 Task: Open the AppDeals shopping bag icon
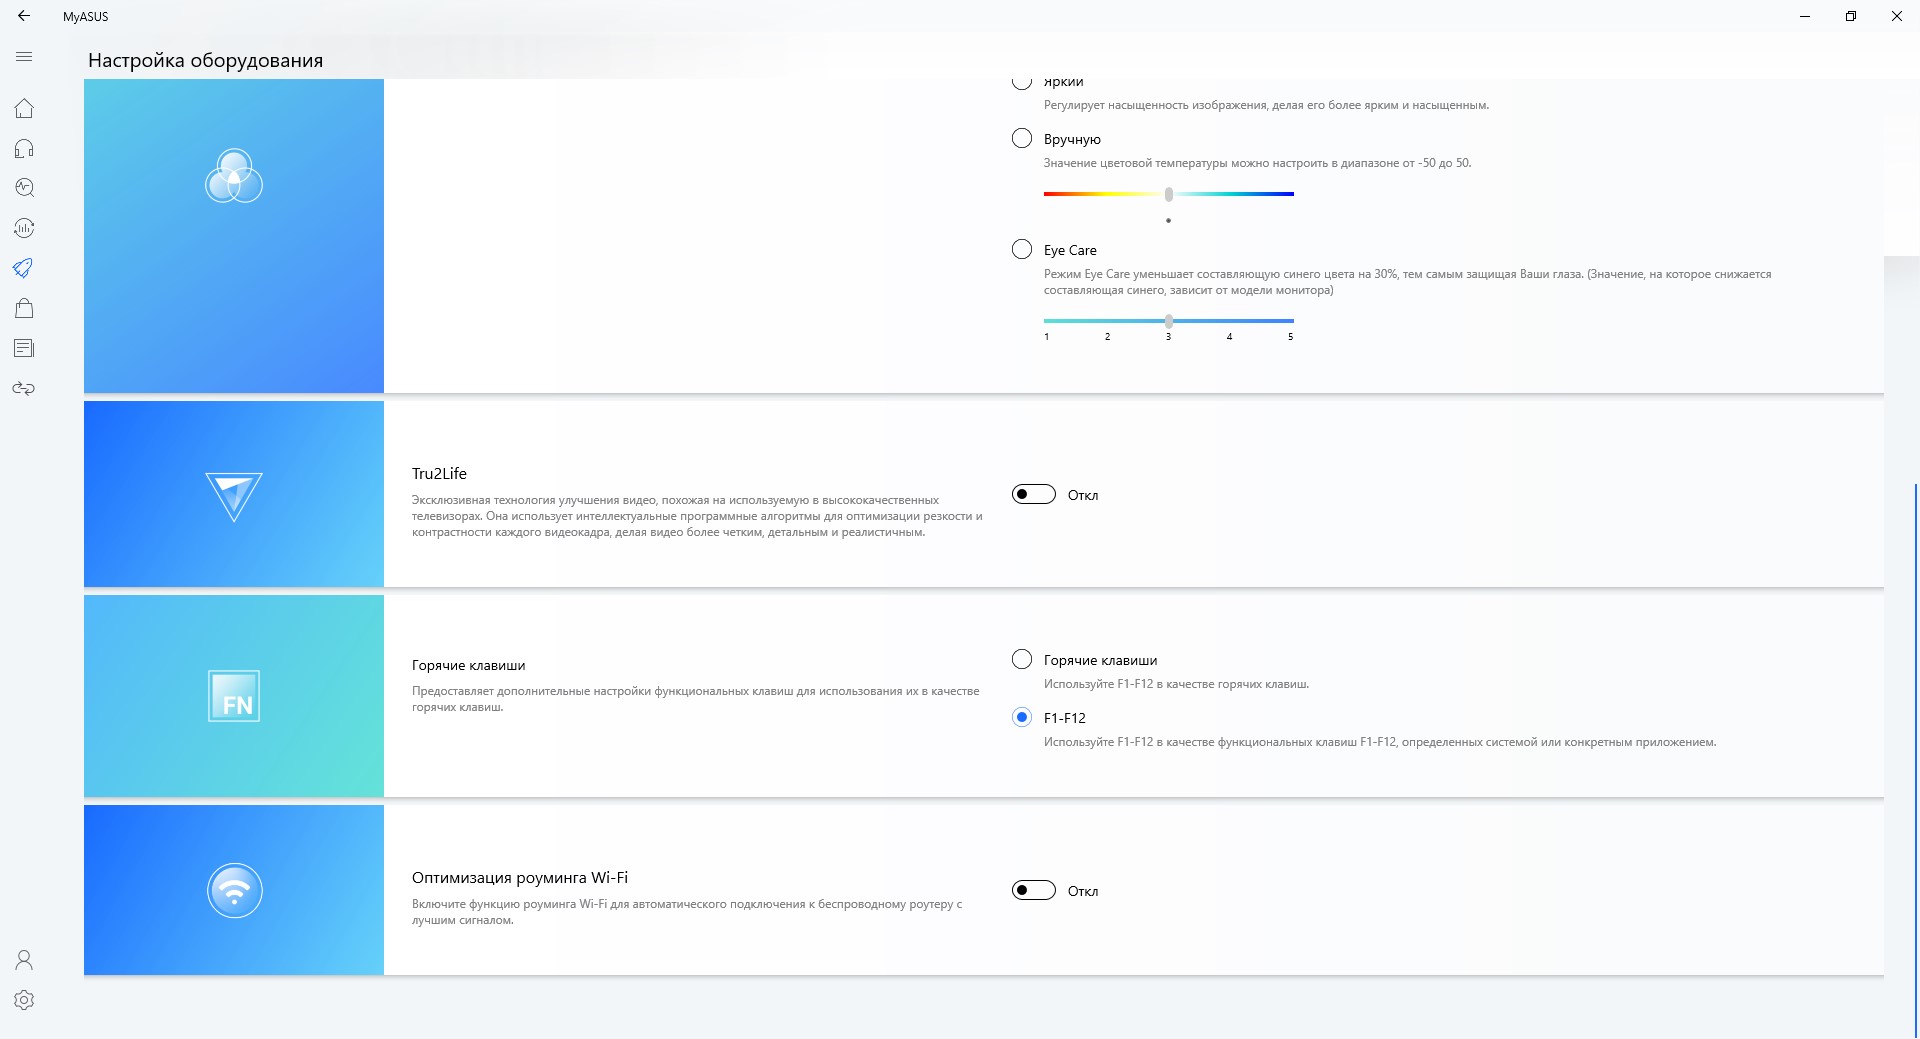point(24,308)
